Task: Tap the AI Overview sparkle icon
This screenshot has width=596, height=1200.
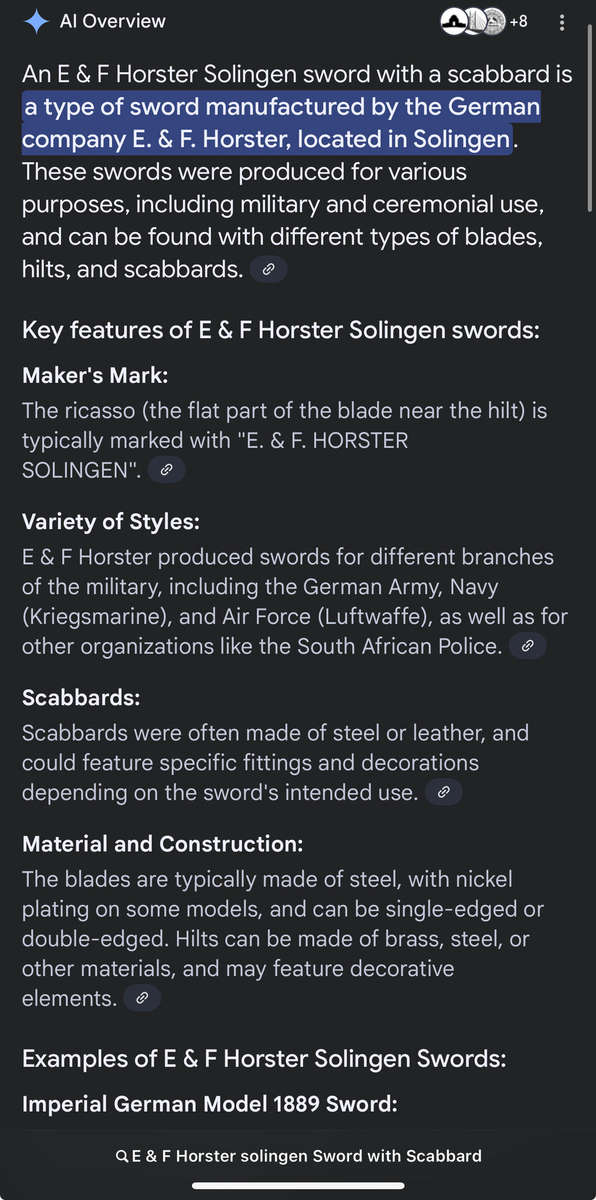Action: click(x=39, y=21)
